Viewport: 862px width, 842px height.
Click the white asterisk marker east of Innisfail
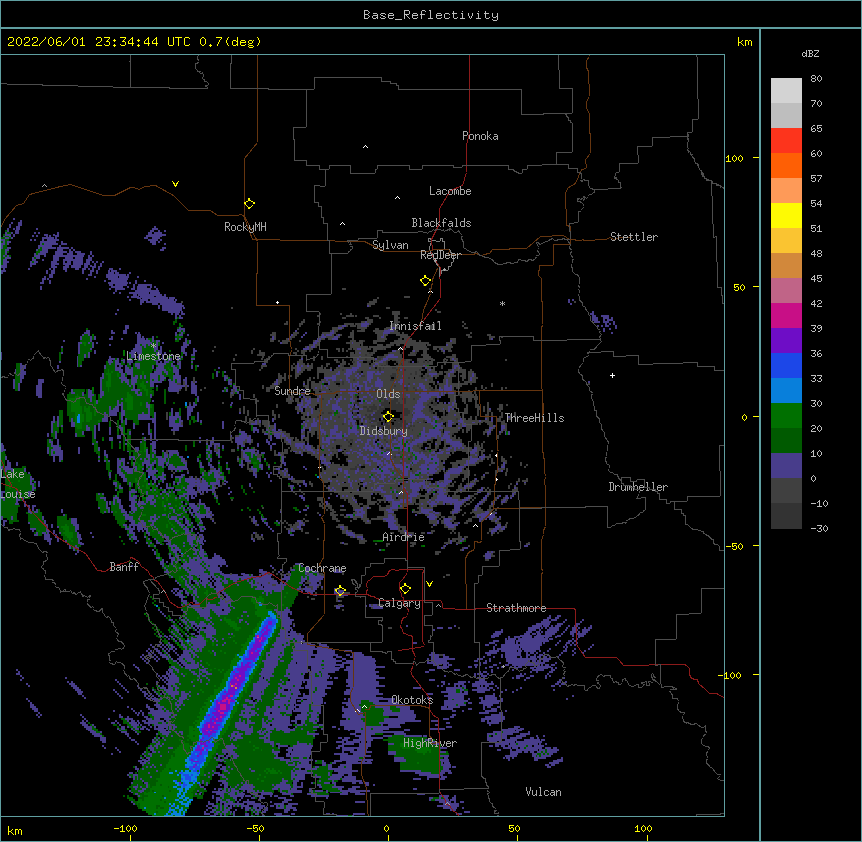(x=502, y=304)
